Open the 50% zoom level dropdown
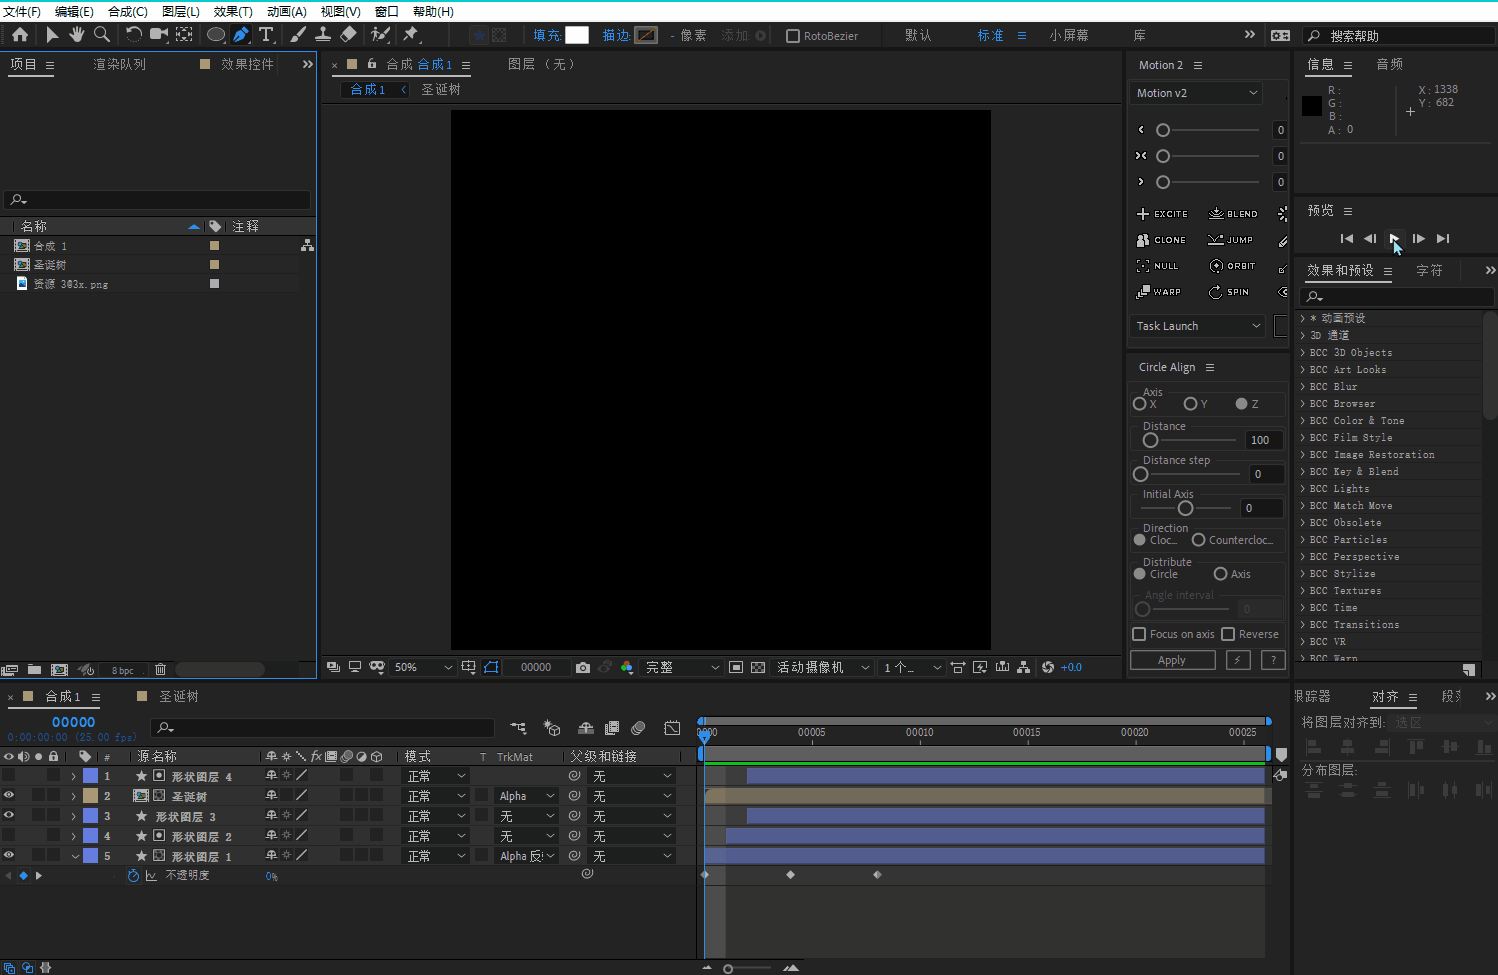Screen dimensions: 1498x975 click(x=423, y=667)
